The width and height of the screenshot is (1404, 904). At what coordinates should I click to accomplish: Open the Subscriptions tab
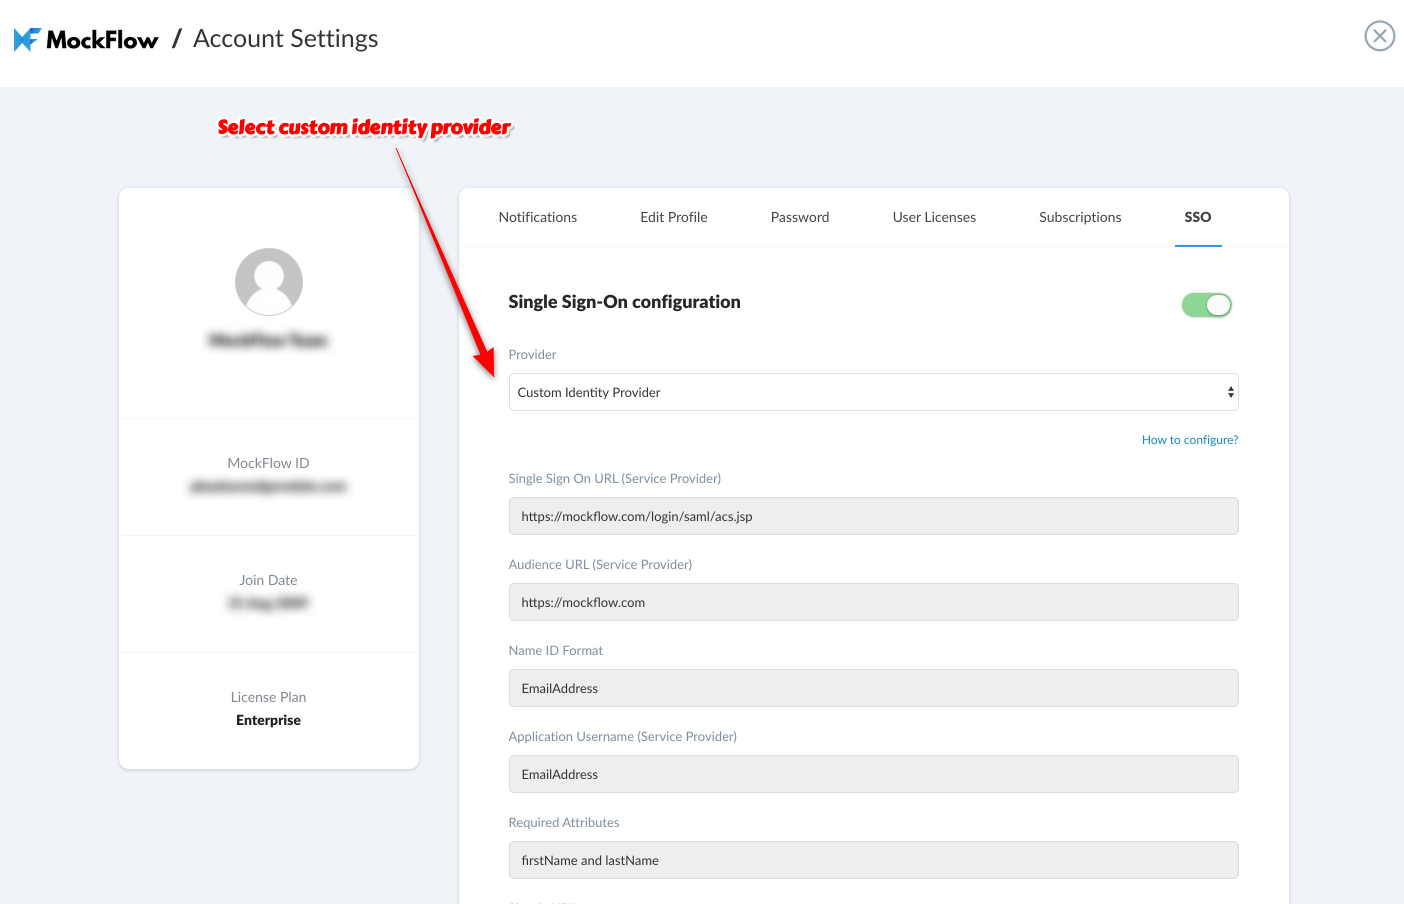click(x=1080, y=216)
